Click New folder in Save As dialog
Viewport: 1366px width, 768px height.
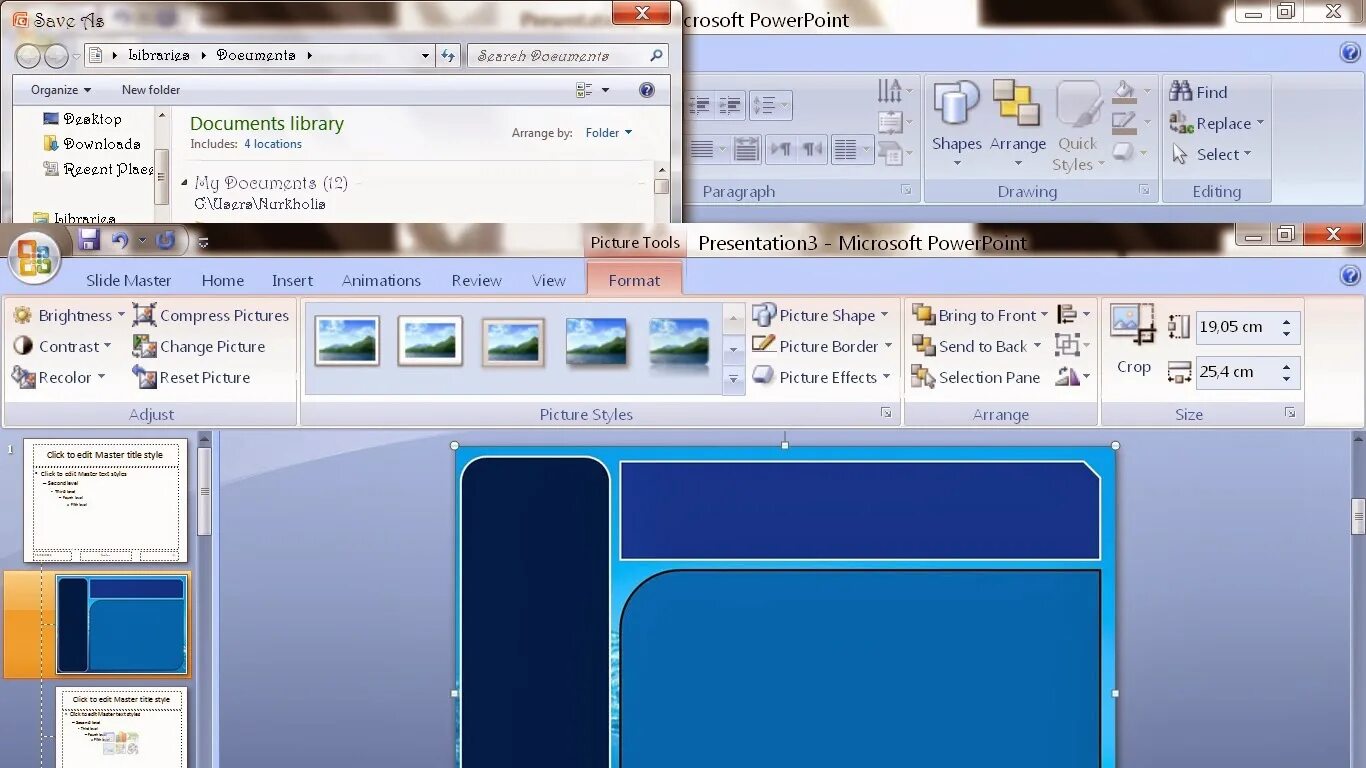click(151, 90)
